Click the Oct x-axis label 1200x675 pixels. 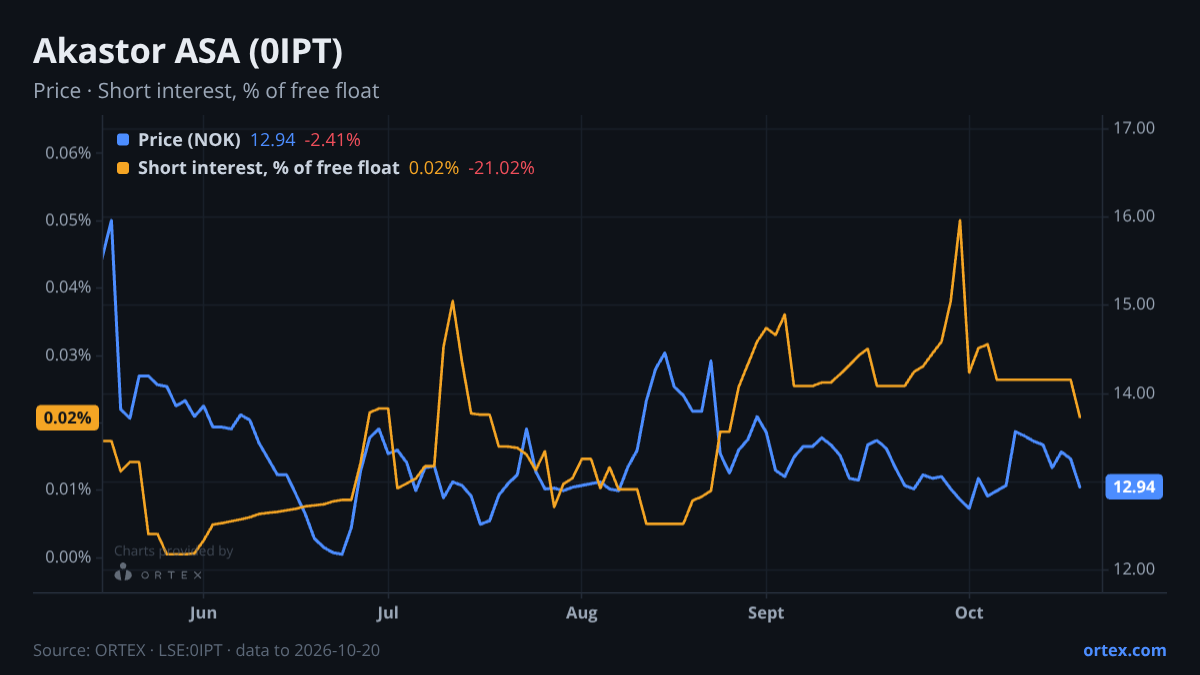coord(969,612)
